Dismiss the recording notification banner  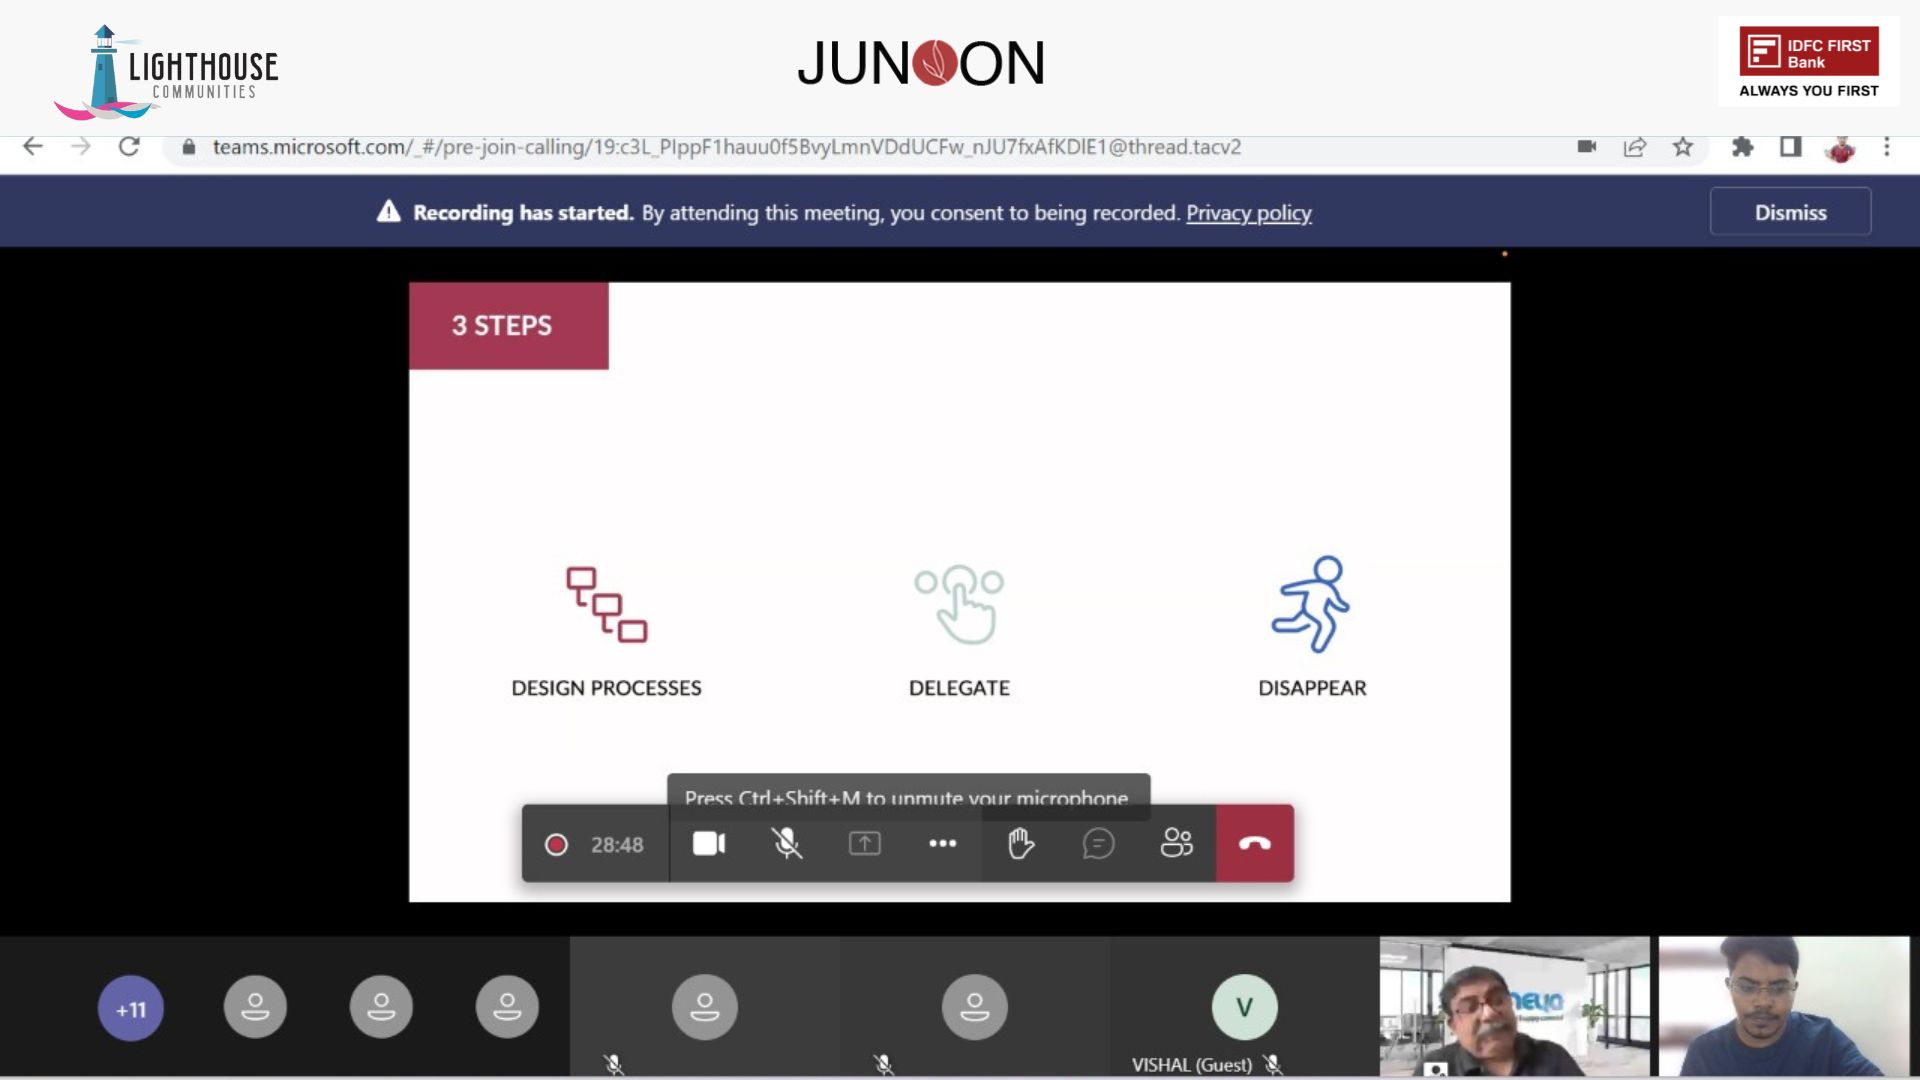point(1789,212)
